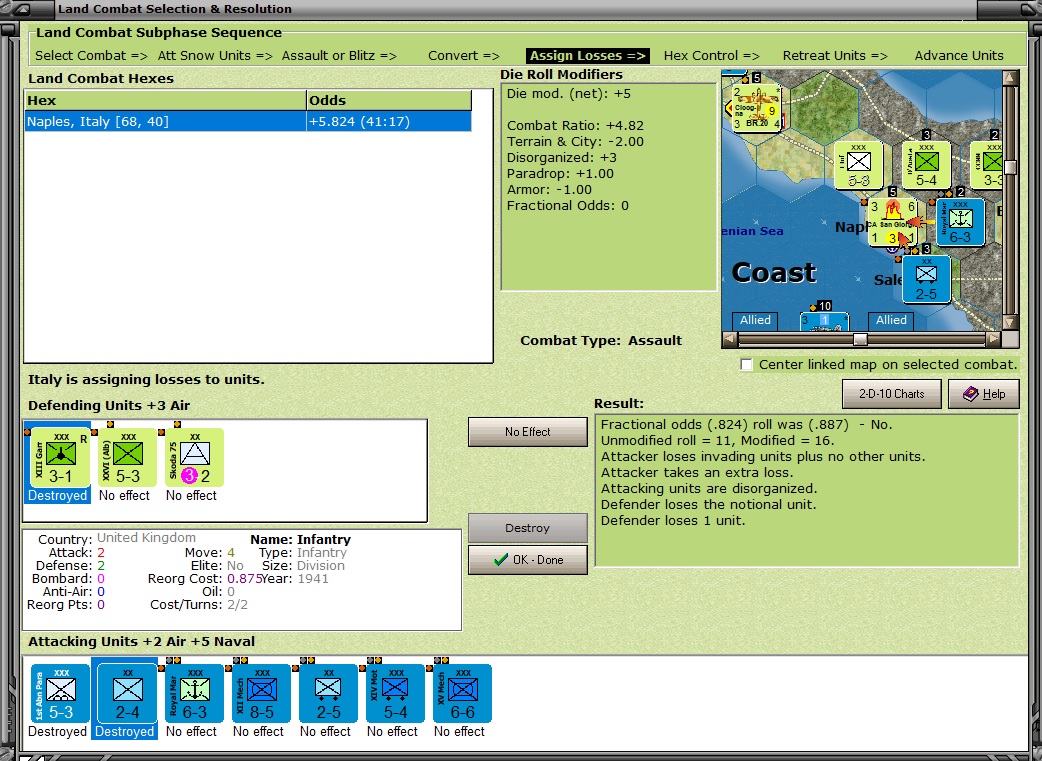Click the window title bar text
Viewport: 1042px width, 761px height.
coord(175,9)
